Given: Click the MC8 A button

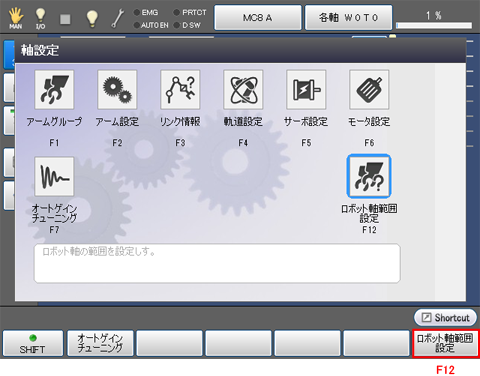Looking at the screenshot, I should point(258,18).
